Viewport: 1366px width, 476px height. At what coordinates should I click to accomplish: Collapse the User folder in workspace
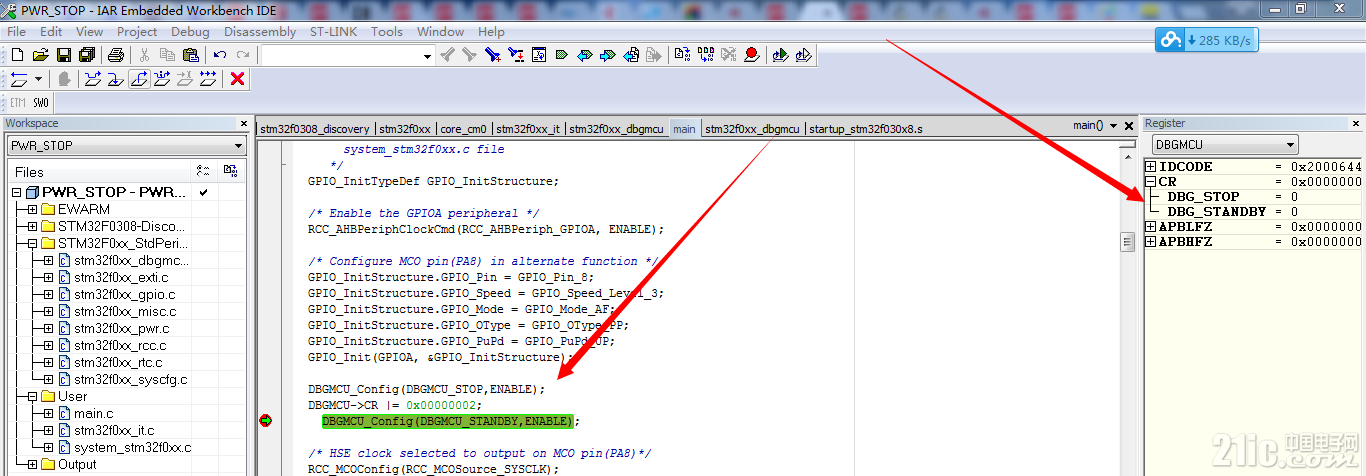pyautogui.click(x=33, y=396)
